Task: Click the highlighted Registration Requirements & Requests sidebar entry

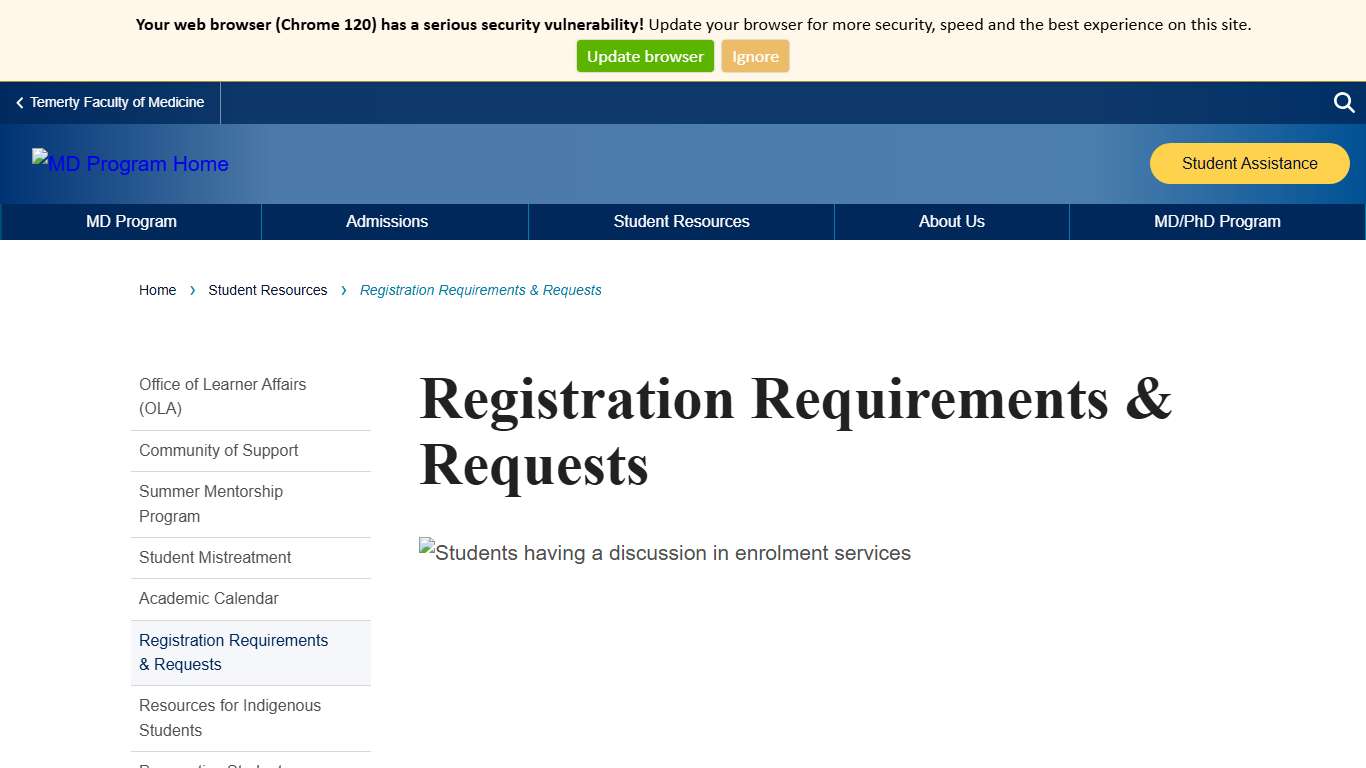Action: (x=233, y=652)
